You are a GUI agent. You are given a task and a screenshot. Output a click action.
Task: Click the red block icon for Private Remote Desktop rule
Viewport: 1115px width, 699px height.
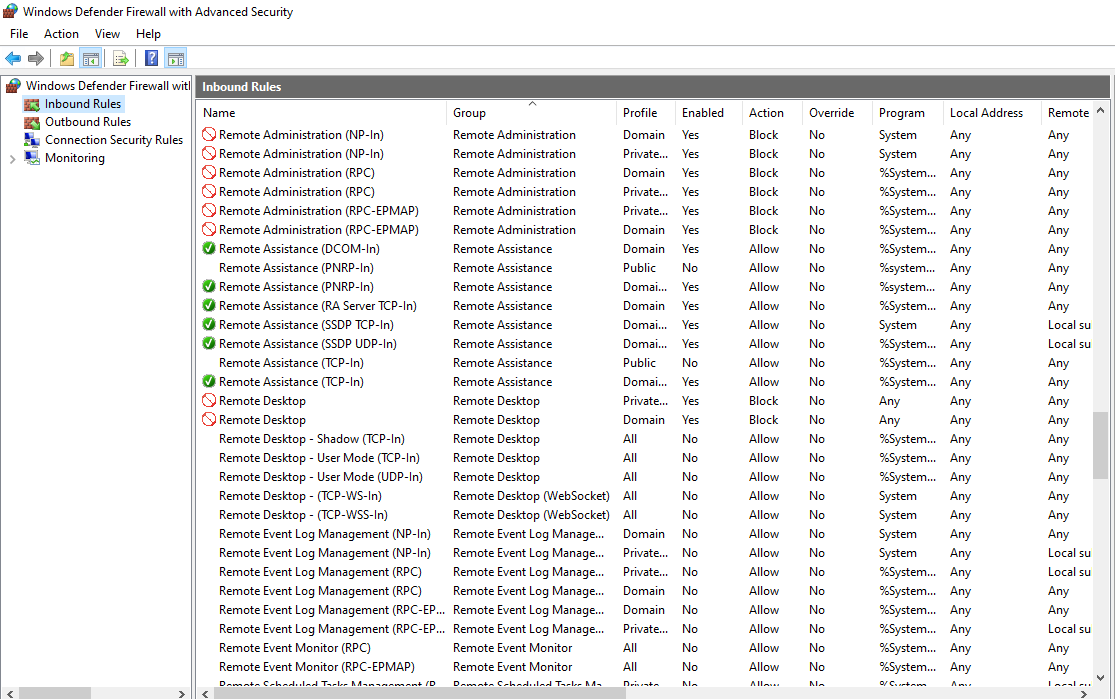[x=209, y=401]
